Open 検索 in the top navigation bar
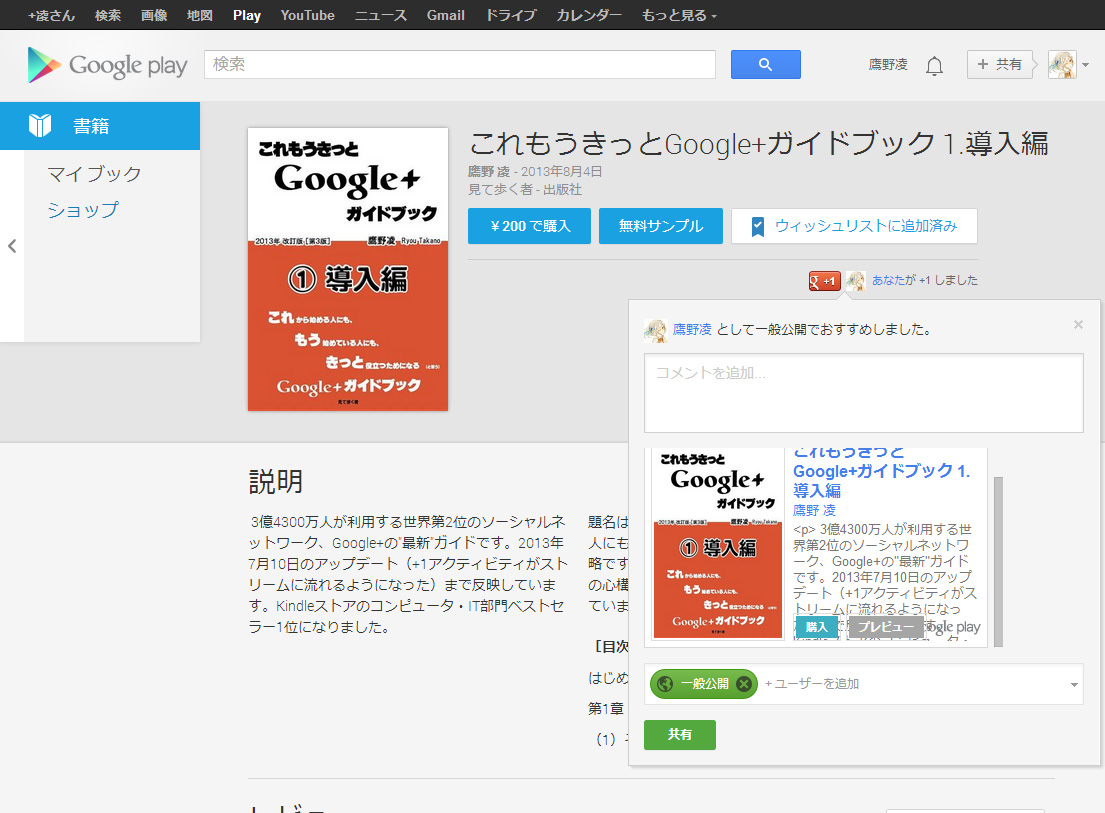The height and width of the screenshot is (813, 1105). (x=108, y=15)
